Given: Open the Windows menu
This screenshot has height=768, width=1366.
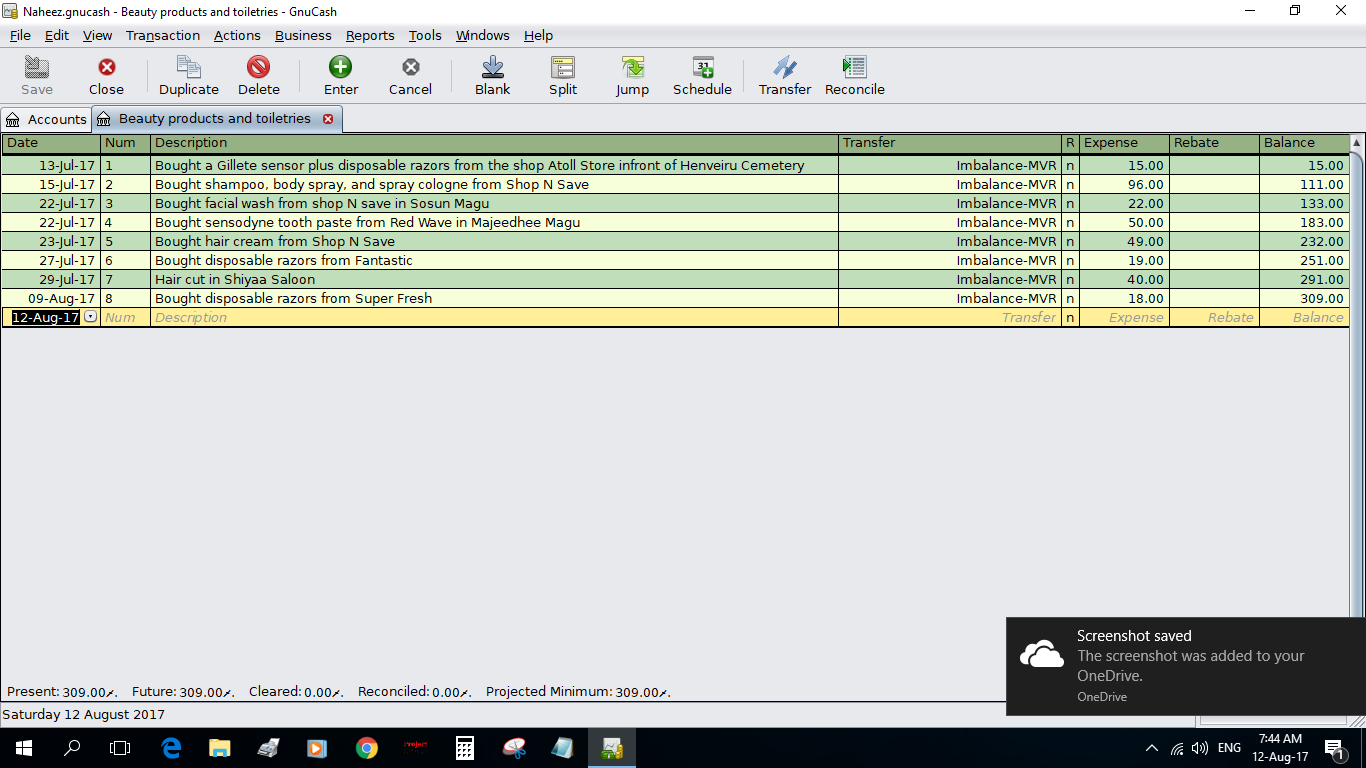Looking at the screenshot, I should (x=483, y=35).
